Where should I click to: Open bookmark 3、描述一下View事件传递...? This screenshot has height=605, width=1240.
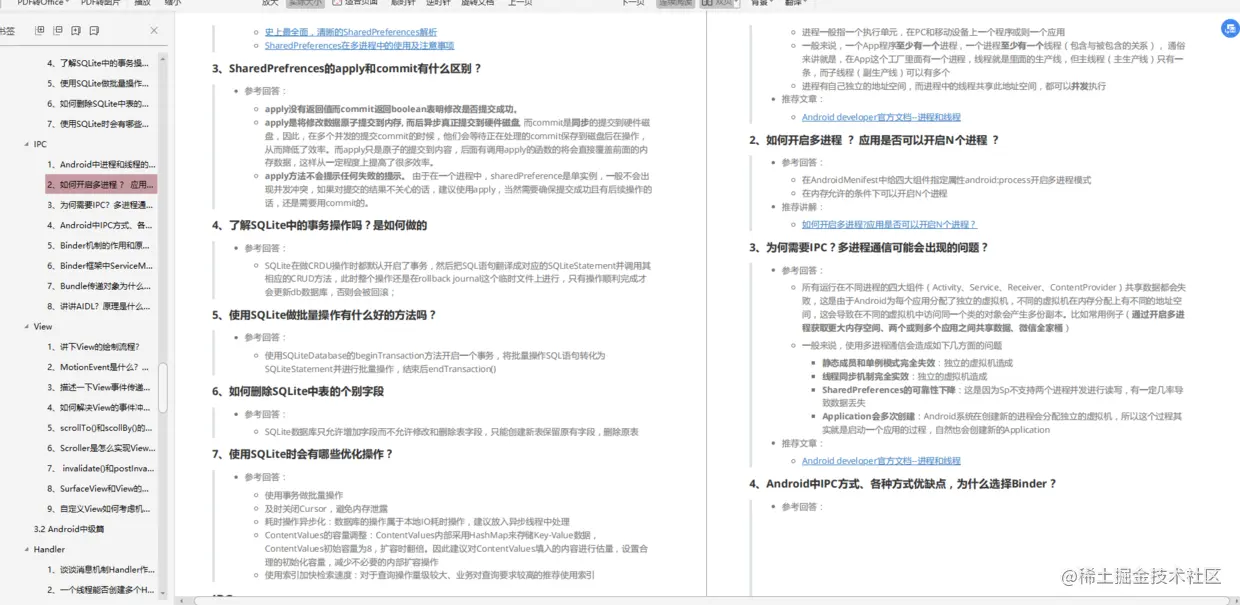[100, 387]
